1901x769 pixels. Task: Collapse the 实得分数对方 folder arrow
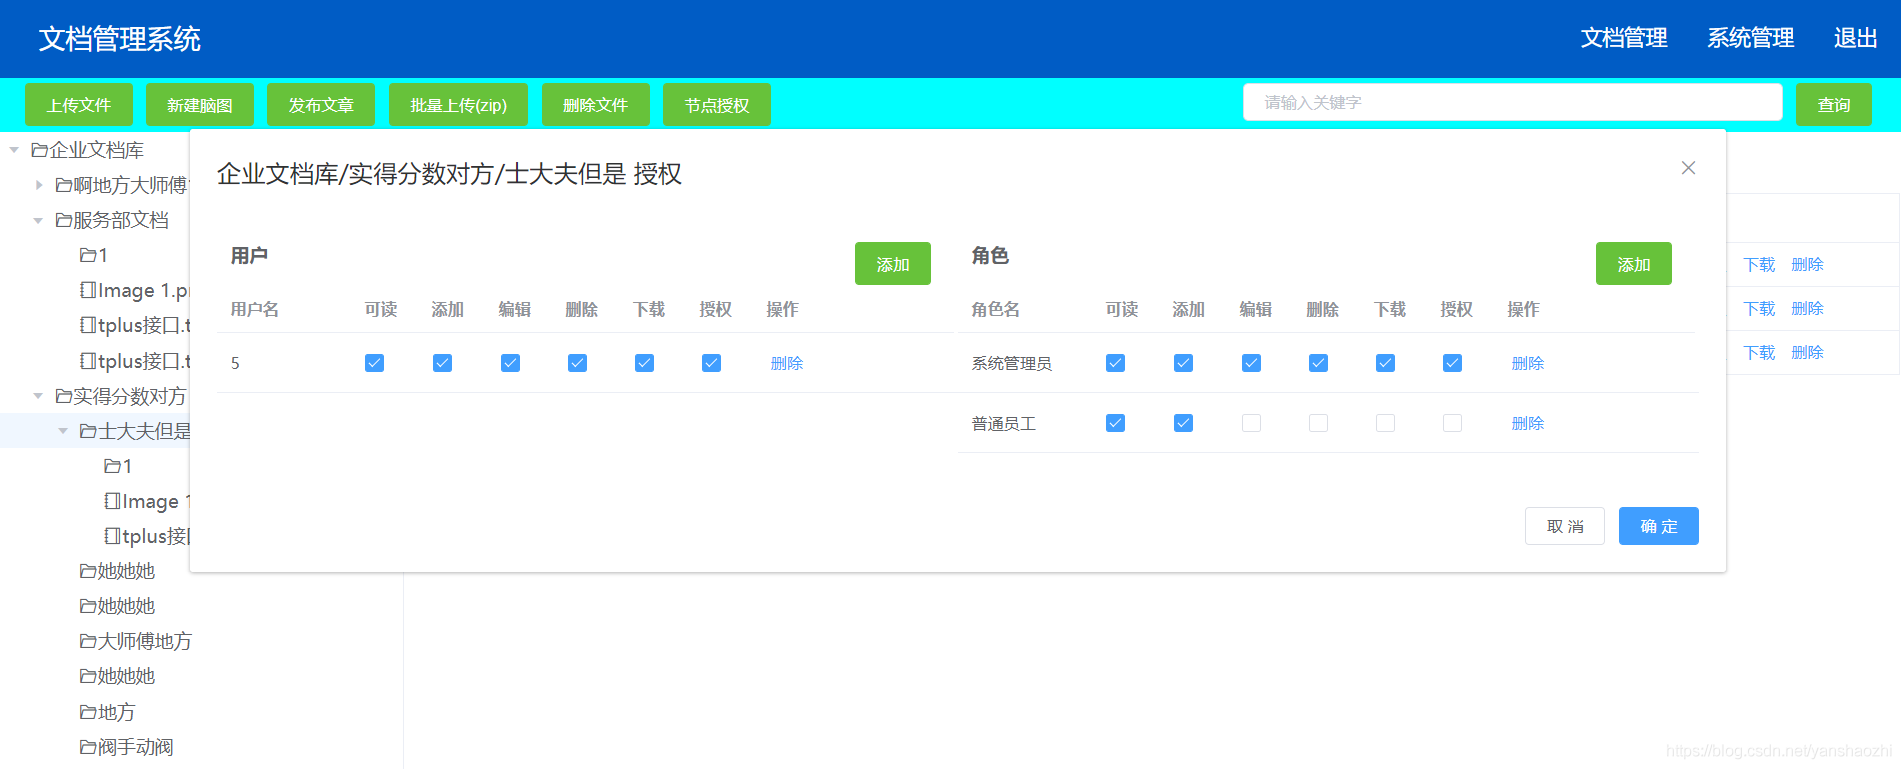(38, 396)
